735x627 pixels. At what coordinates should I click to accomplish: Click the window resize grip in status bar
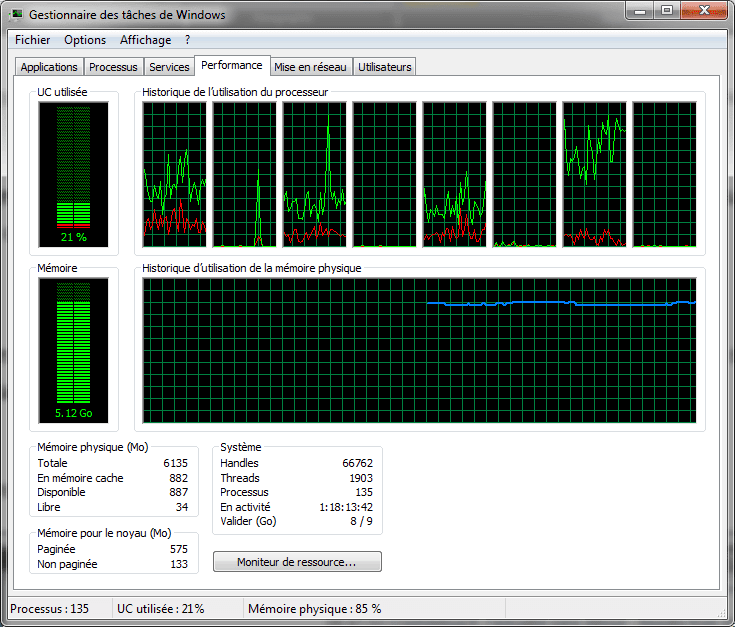pyautogui.click(x=722, y=613)
